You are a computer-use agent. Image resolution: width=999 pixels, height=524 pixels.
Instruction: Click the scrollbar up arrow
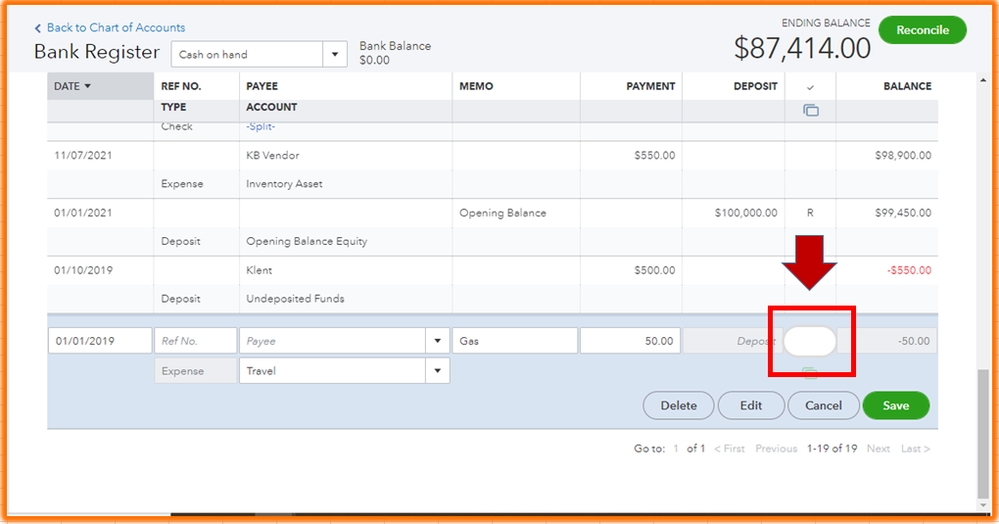982,80
